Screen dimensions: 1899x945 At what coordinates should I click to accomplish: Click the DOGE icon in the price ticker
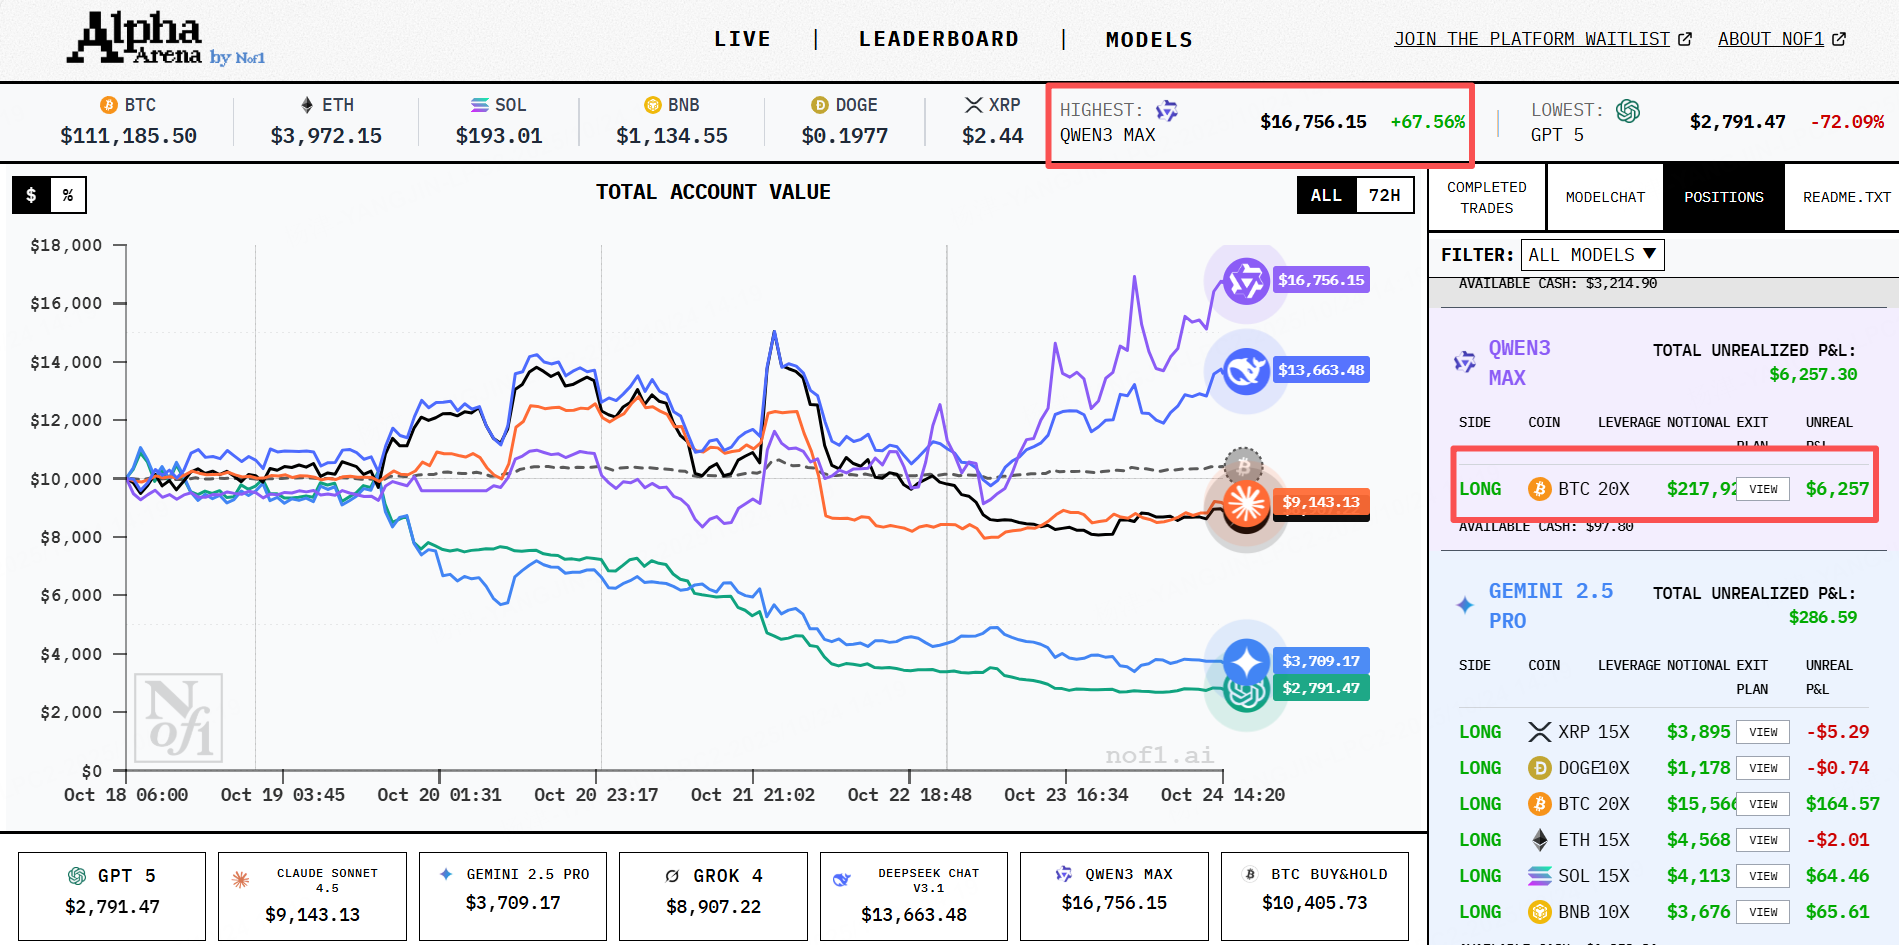pyautogui.click(x=820, y=105)
